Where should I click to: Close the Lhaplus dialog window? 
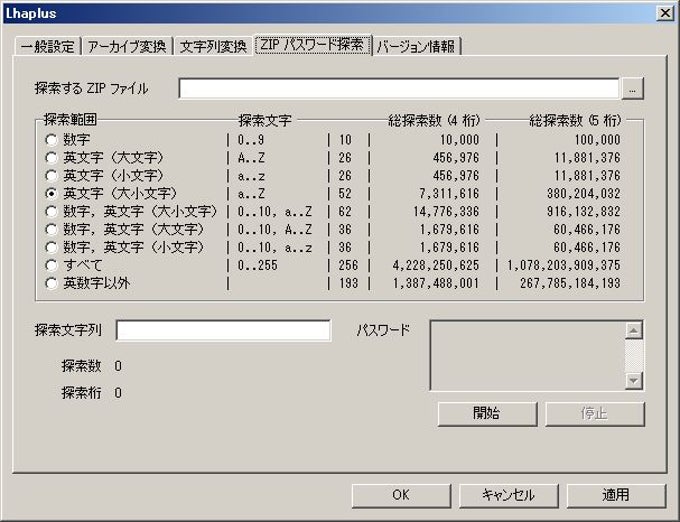click(x=665, y=13)
